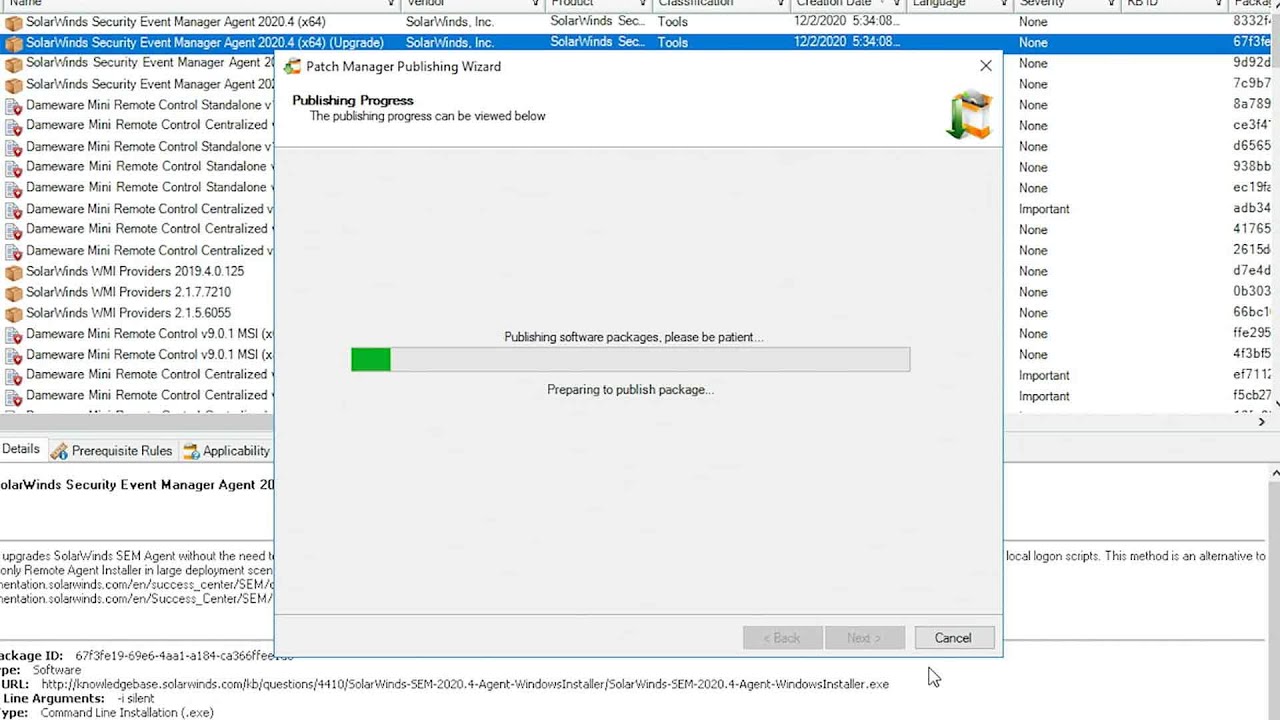Click the package ID cell starting with ce3f4
This screenshot has height=720, width=1280.
tap(1253, 126)
